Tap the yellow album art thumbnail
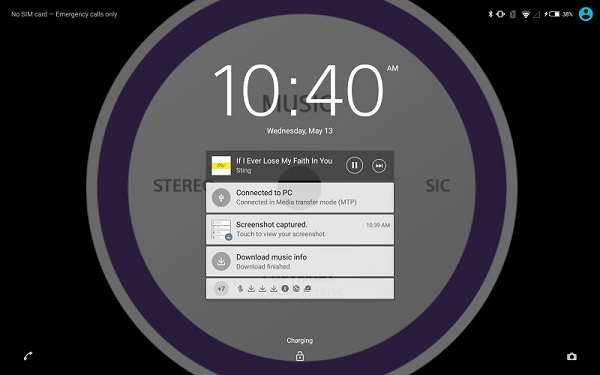The image size is (600, 375). tap(221, 165)
